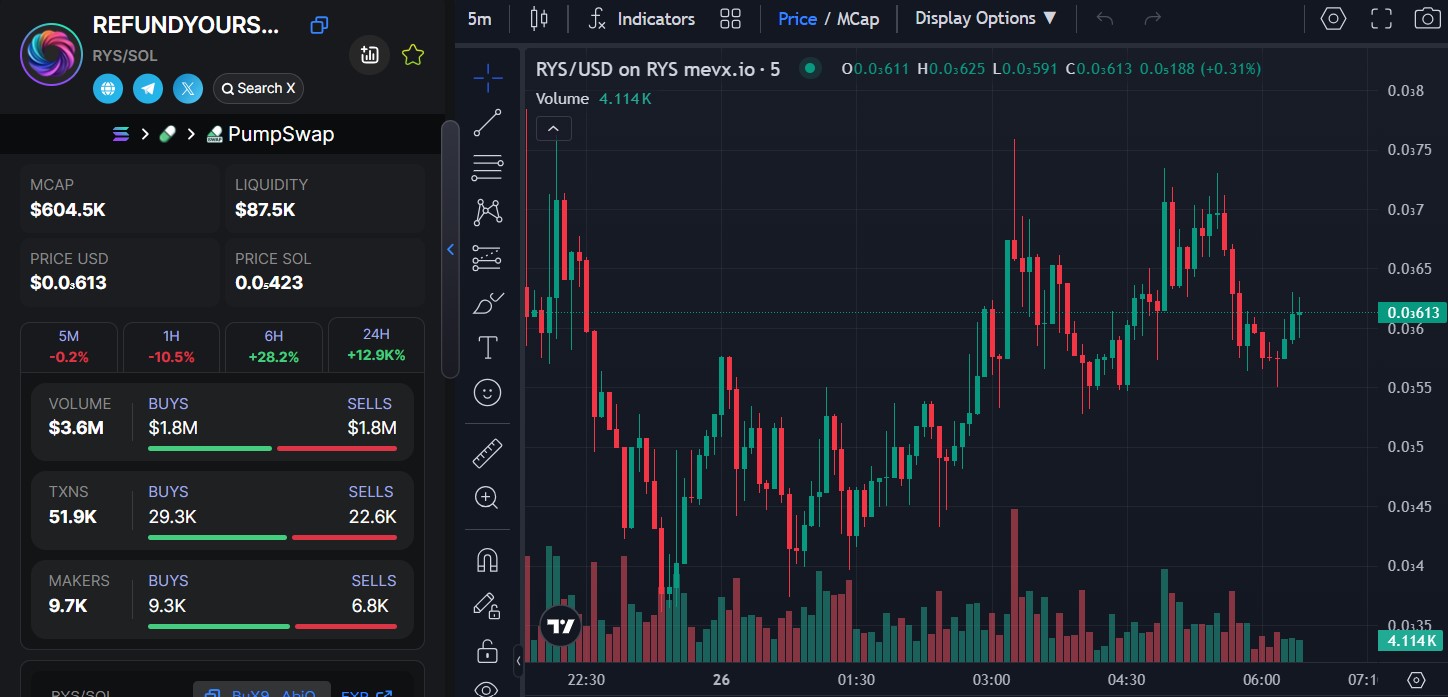This screenshot has height=697, width=1448.
Task: Collapse the indicator legend chevron
Action: 553,128
